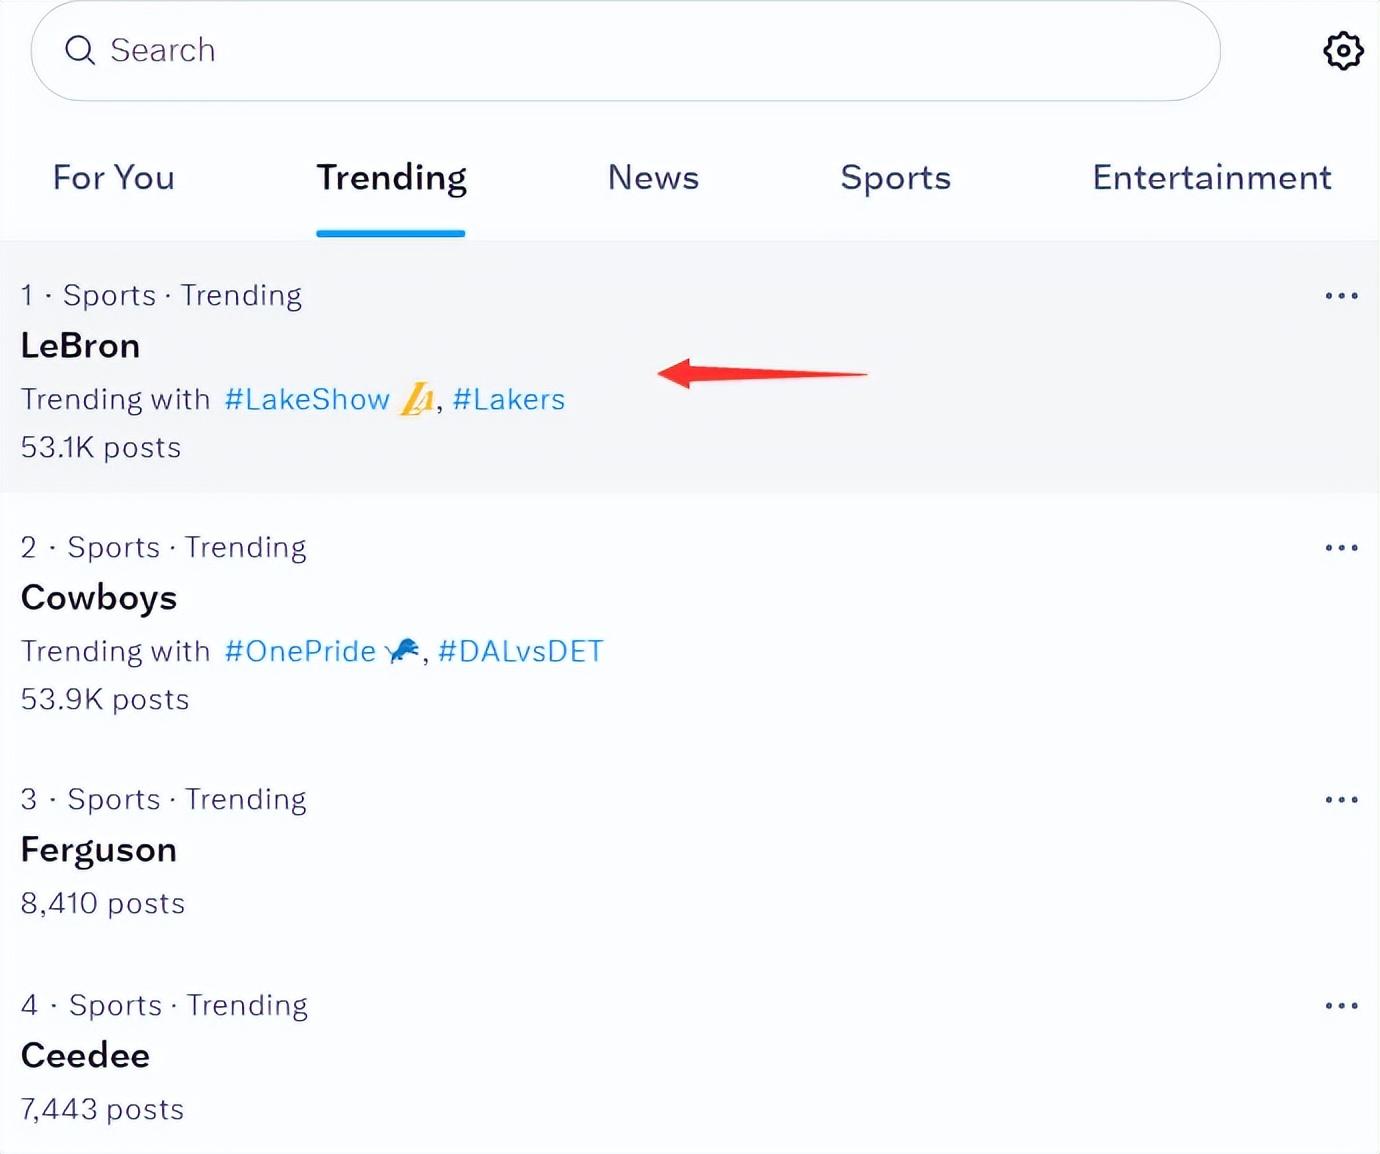This screenshot has width=1380, height=1154.
Task: Open the Ferguson trending topic
Action: coord(99,850)
